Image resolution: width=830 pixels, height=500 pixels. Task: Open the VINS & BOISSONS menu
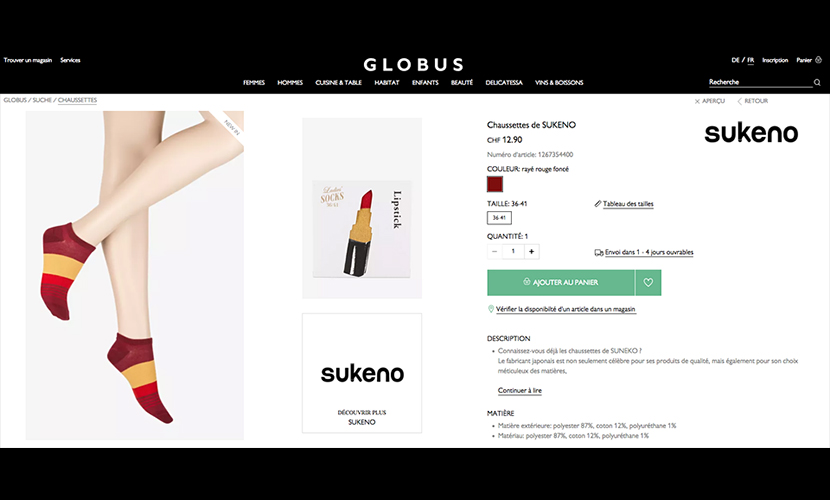click(x=559, y=83)
